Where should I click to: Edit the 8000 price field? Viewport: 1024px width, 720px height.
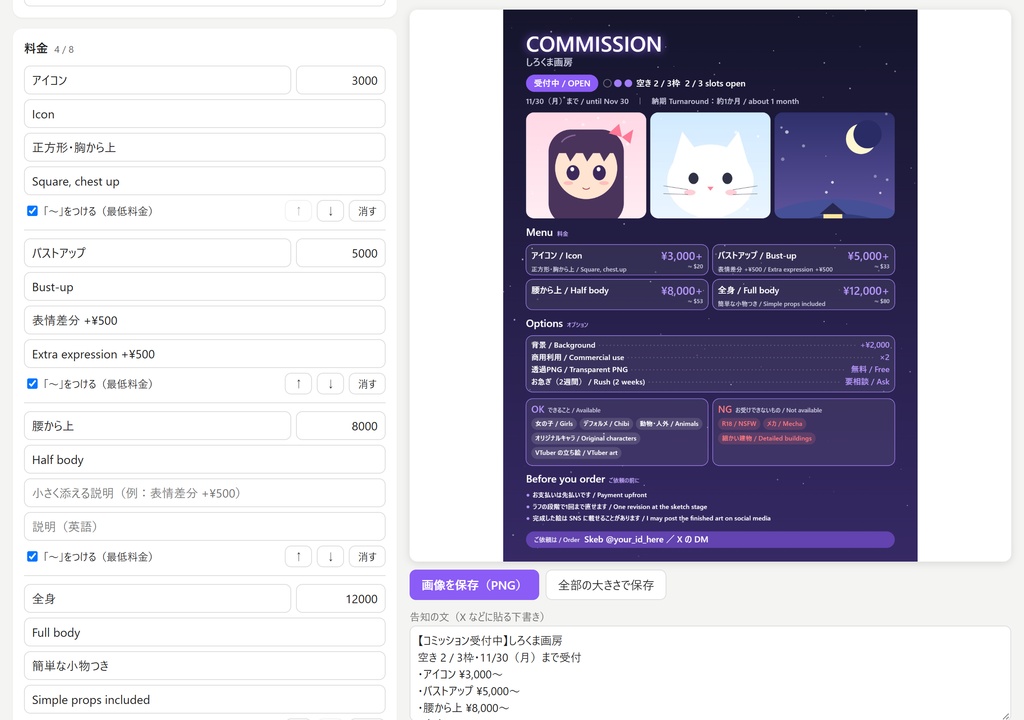click(341, 426)
